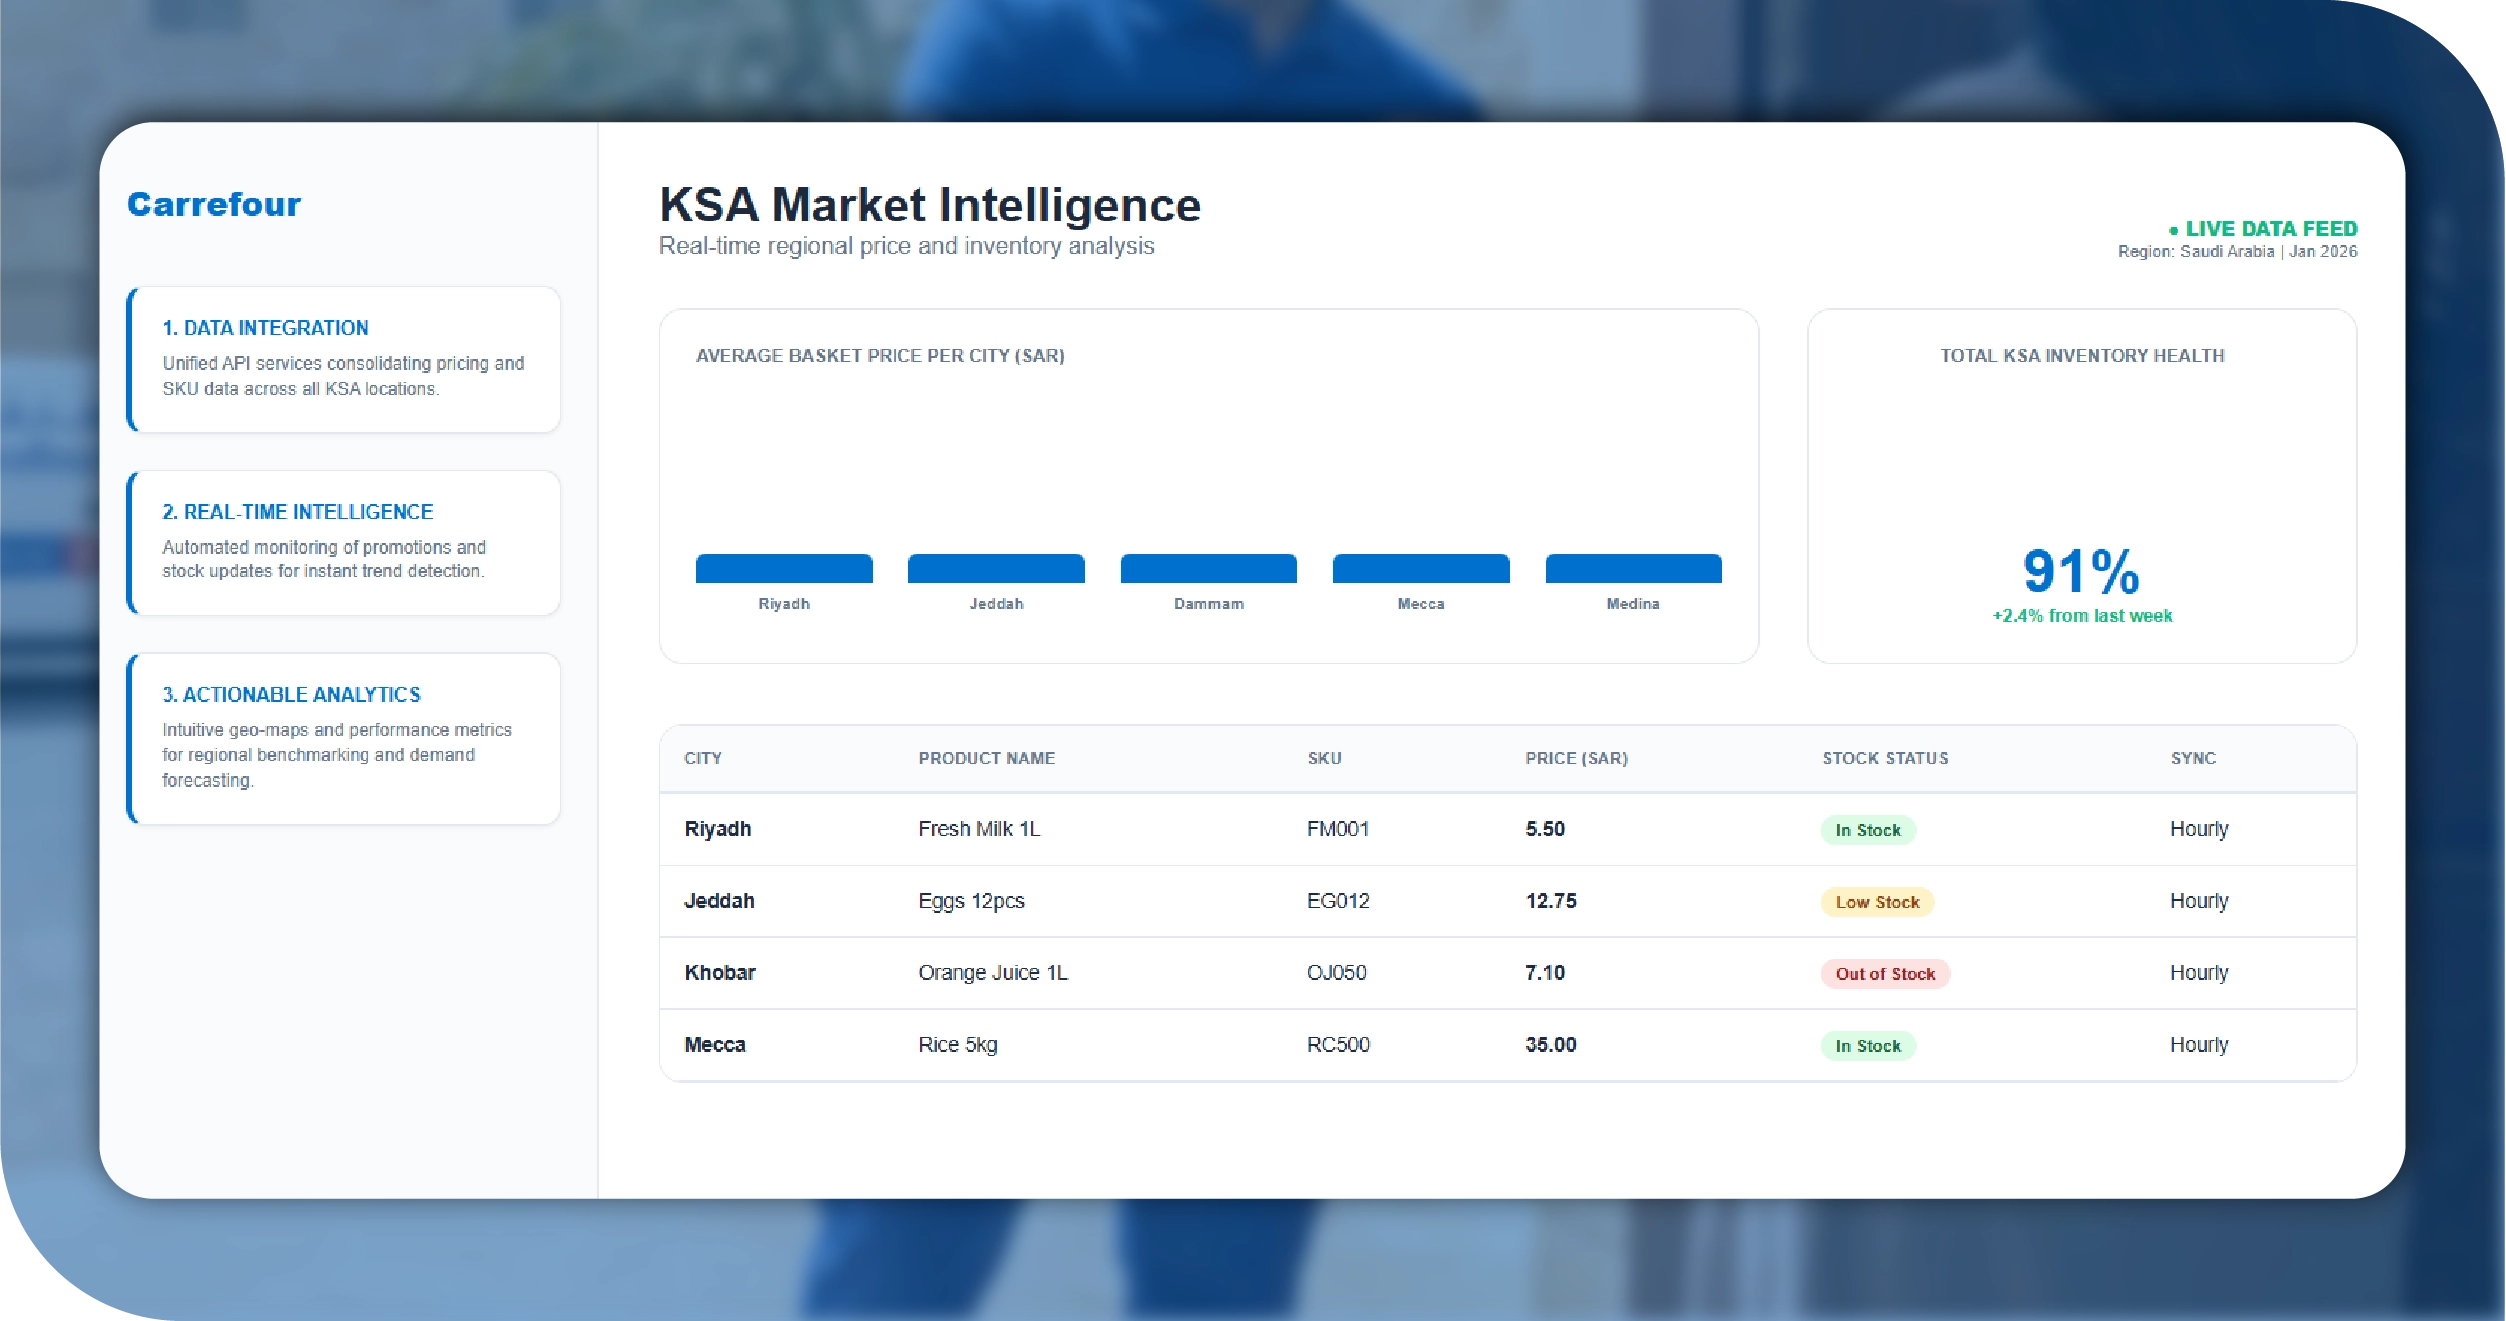This screenshot has height=1321, width=2506.
Task: Click the Out of Stock badge
Action: coord(1884,974)
